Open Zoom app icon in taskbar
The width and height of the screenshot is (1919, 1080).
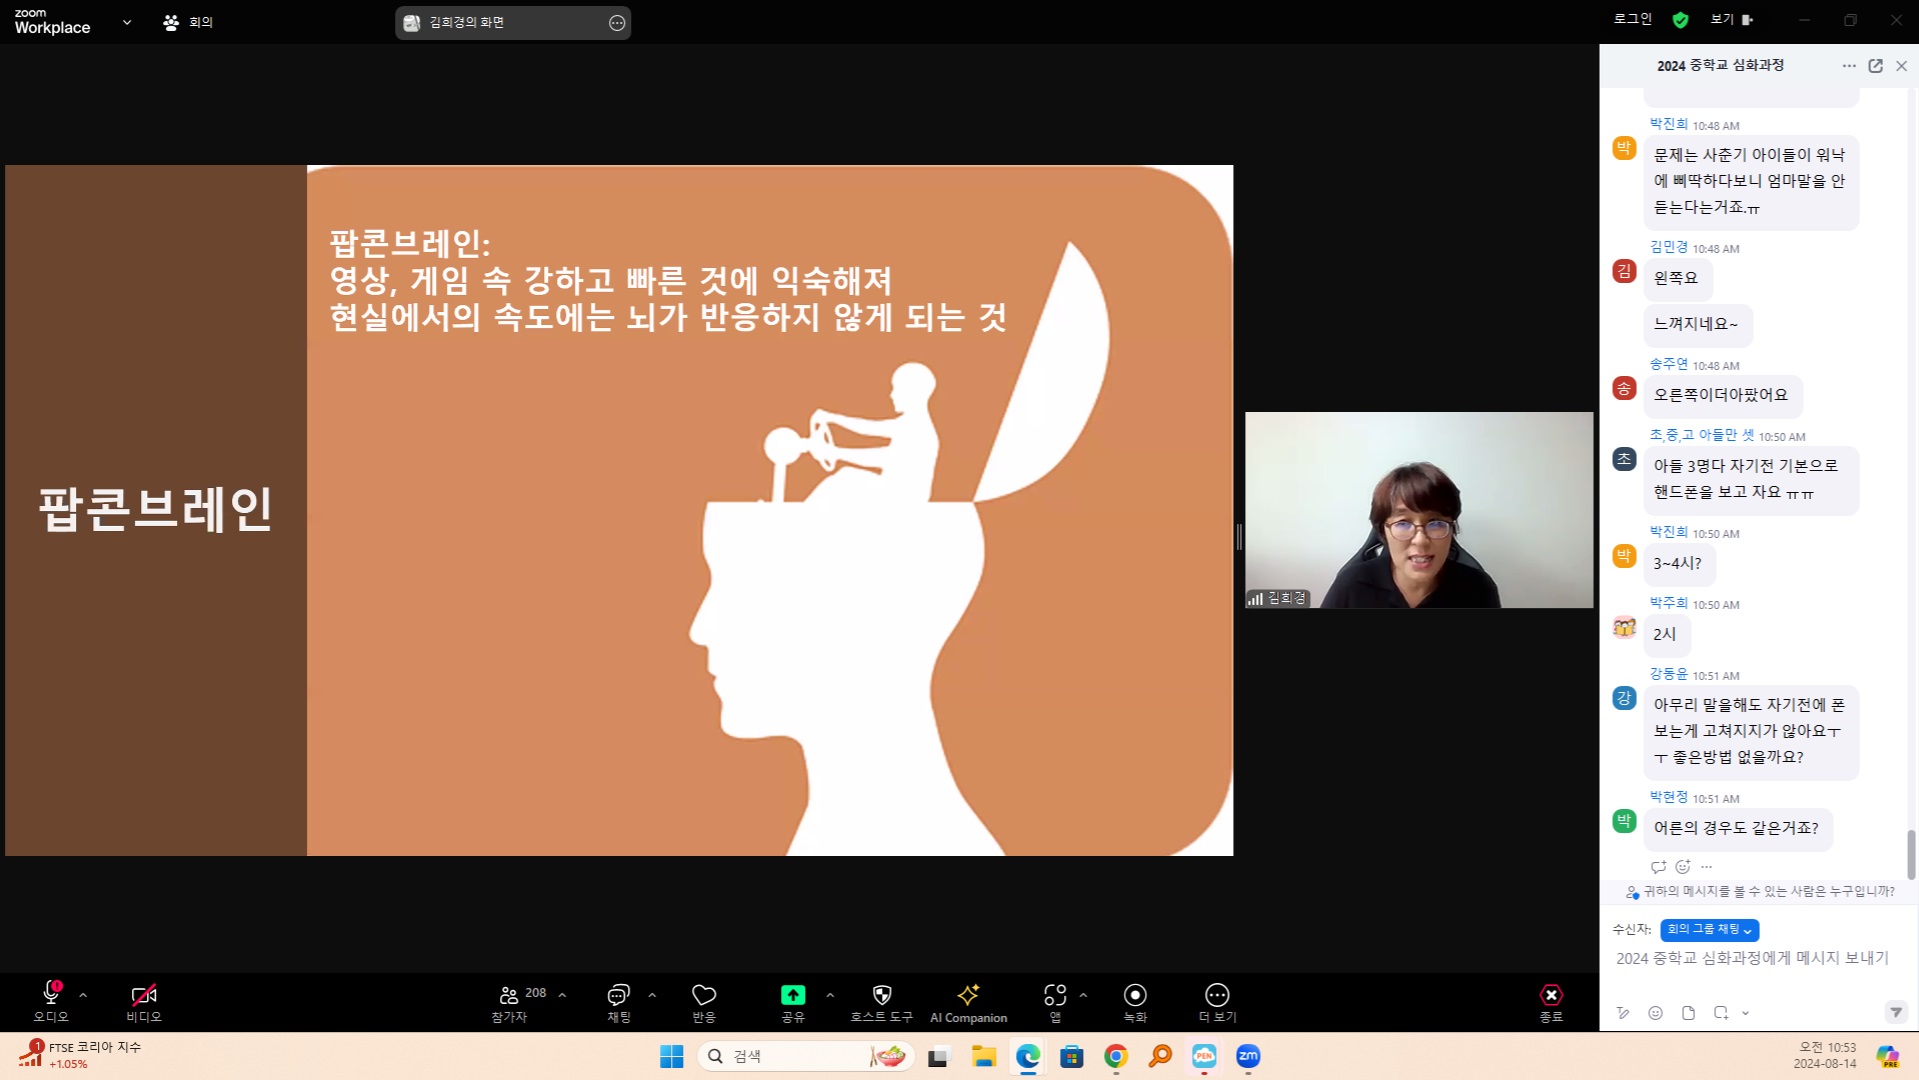pos(1248,1057)
